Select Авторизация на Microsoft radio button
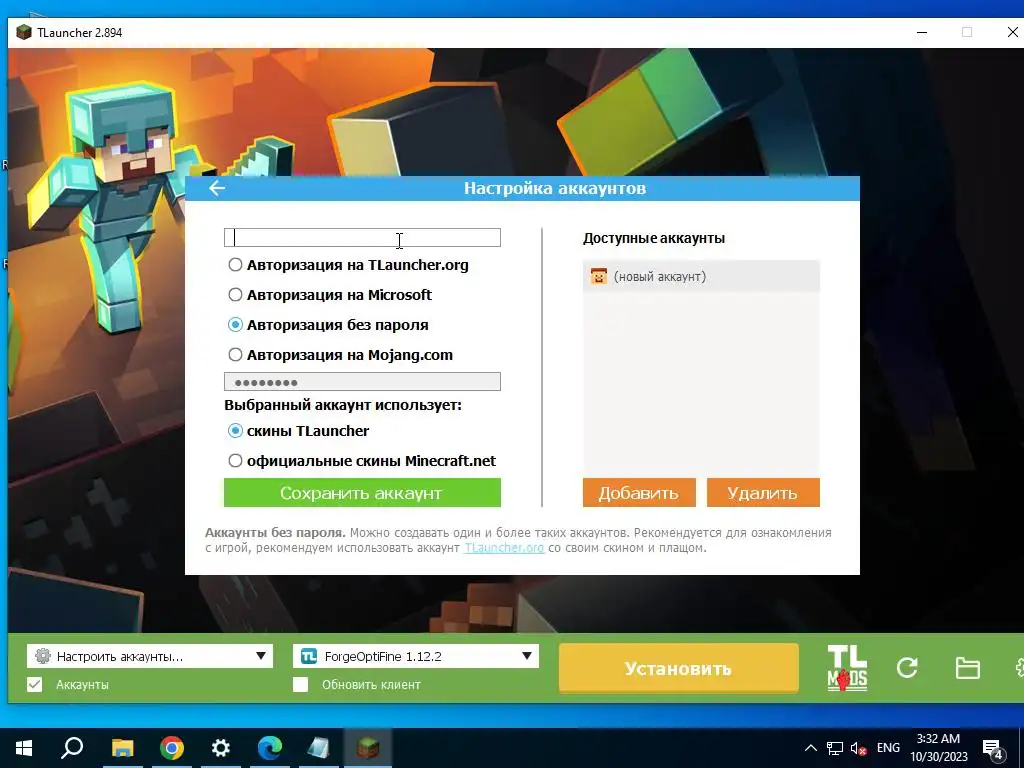Viewport: 1024px width, 768px height. pyautogui.click(x=235, y=295)
